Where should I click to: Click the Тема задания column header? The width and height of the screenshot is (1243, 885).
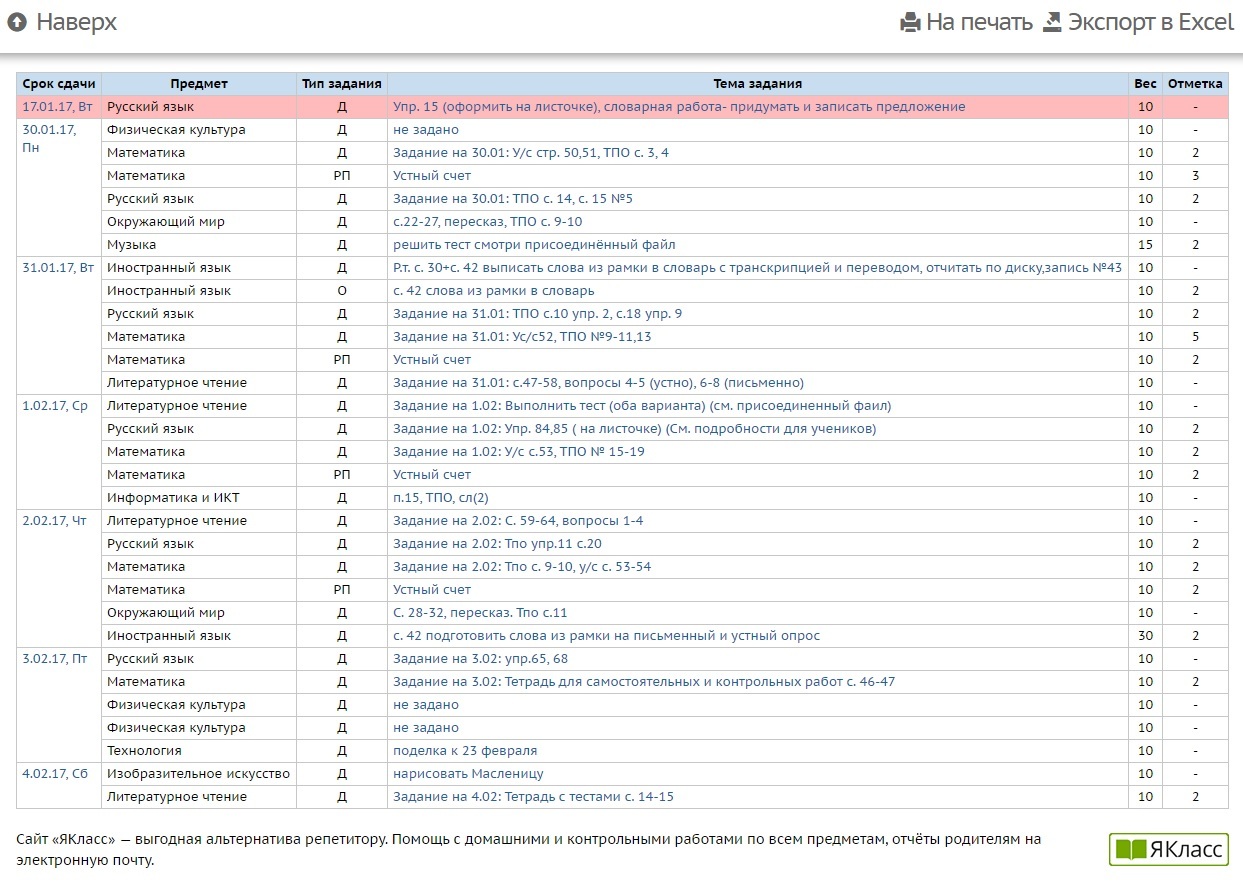click(757, 84)
